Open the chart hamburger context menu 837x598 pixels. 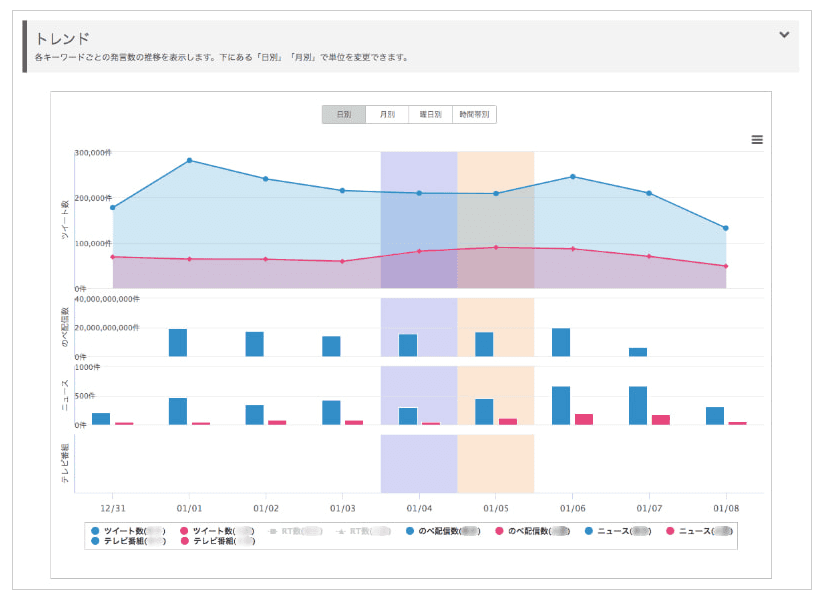(757, 140)
